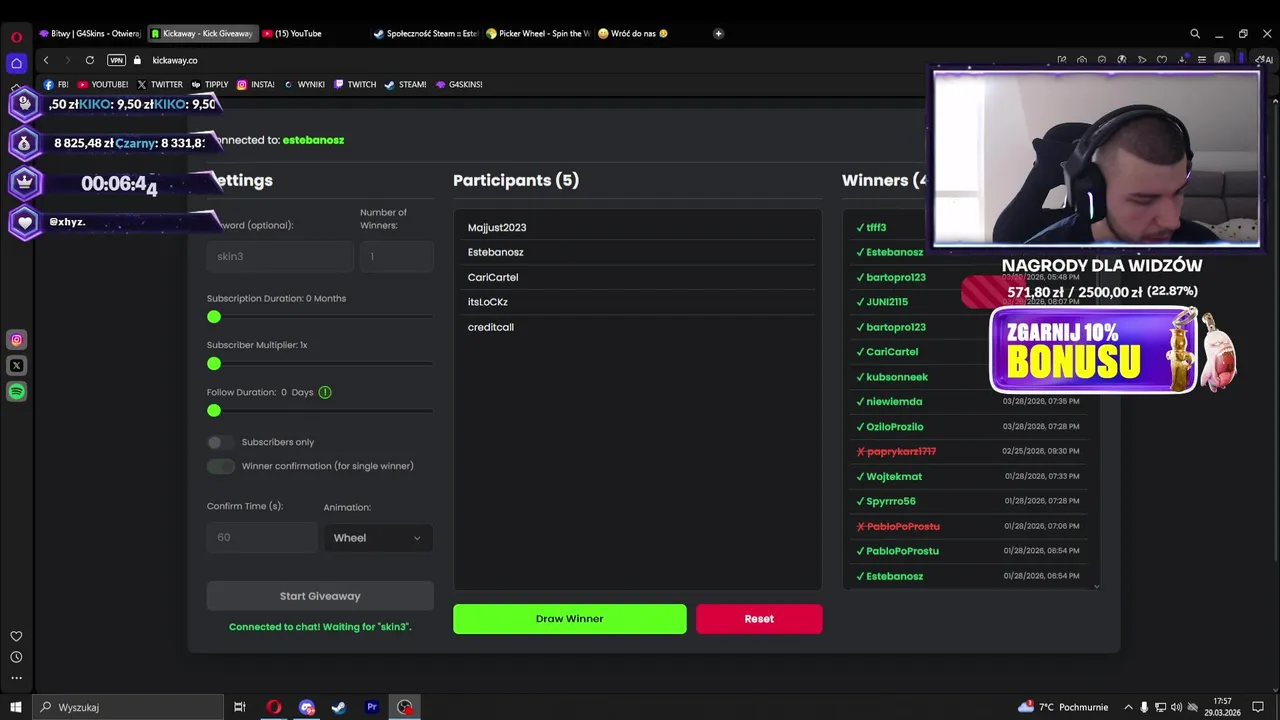Image resolution: width=1280 pixels, height=720 pixels.
Task: Click search tabs magnifier icon
Action: [x=1195, y=34]
